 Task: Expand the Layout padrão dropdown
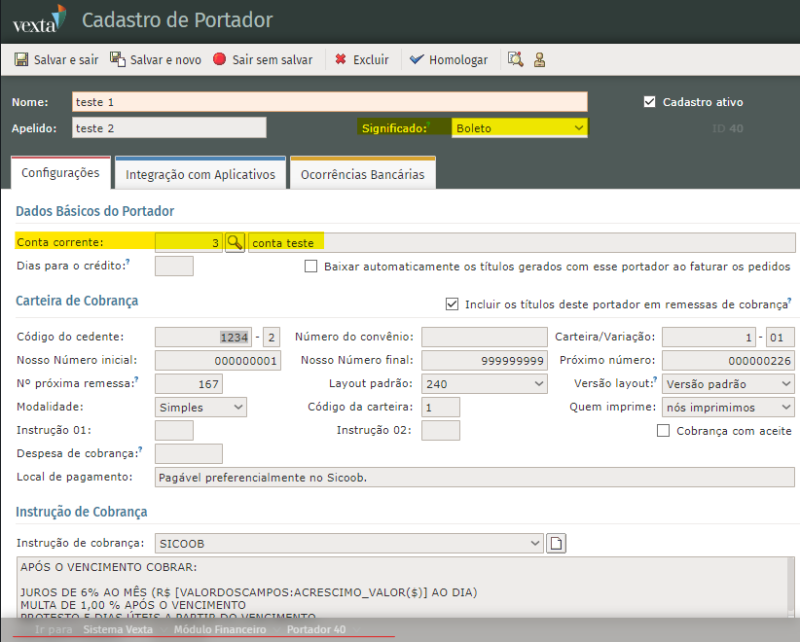pyautogui.click(x=483, y=384)
